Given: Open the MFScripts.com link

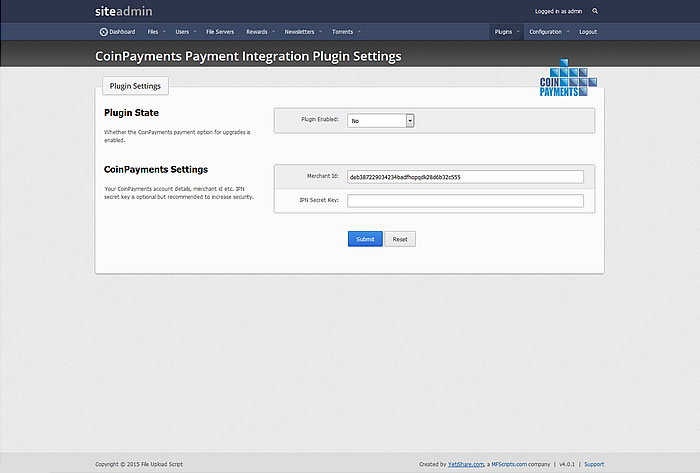Looking at the screenshot, I should 509,464.
